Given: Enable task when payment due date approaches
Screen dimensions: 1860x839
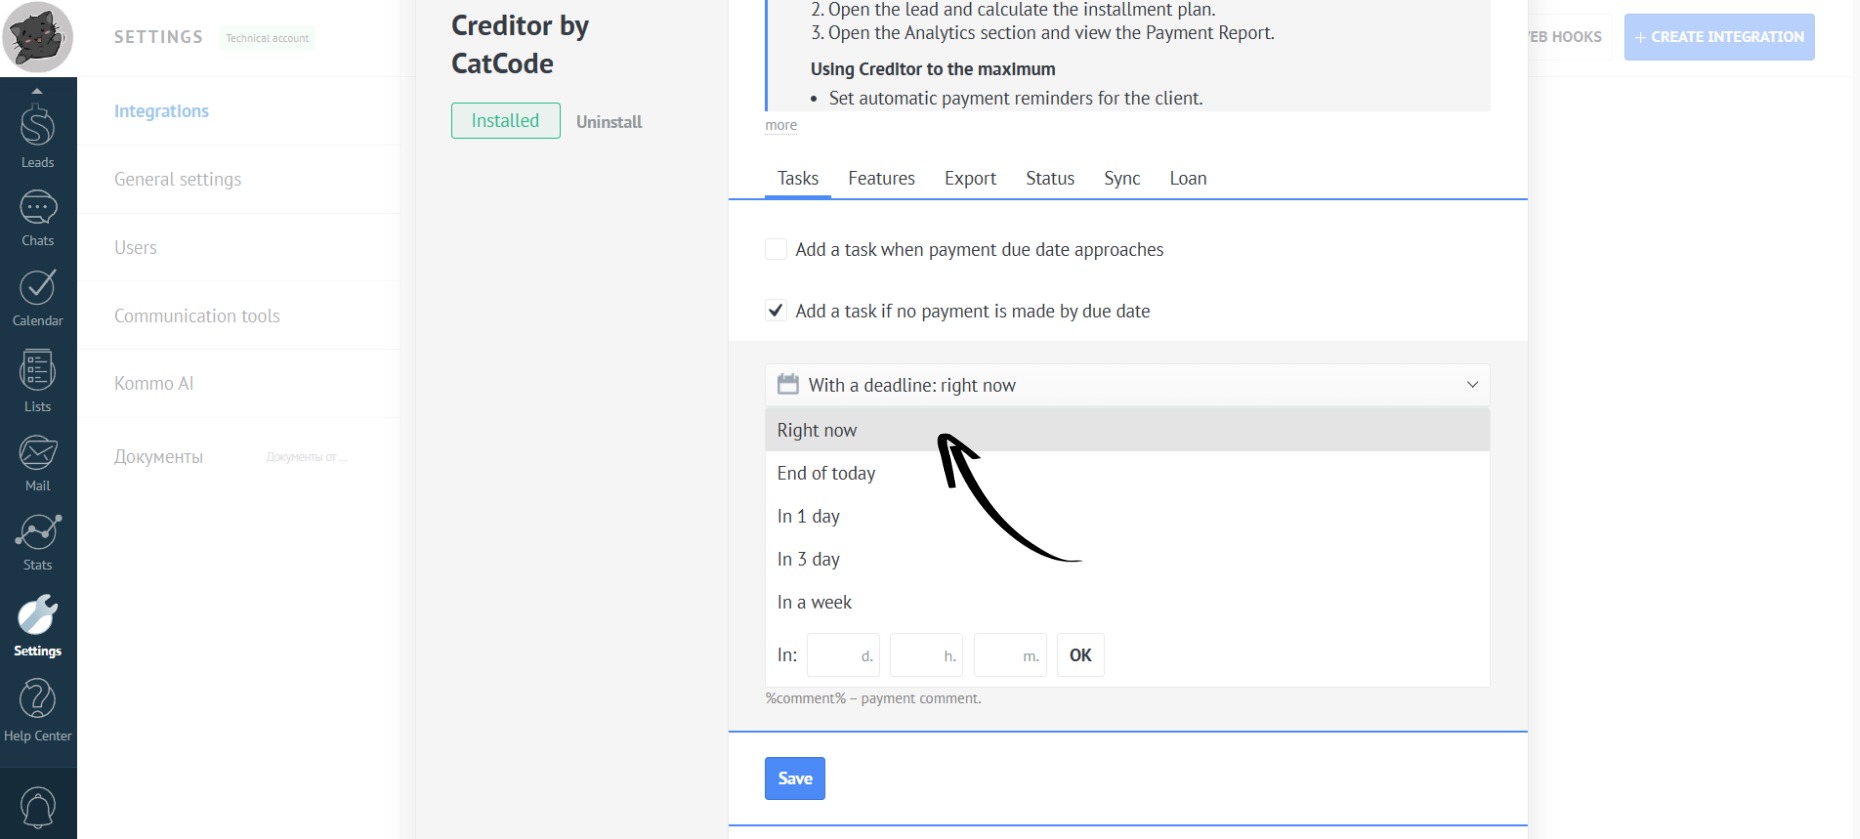Looking at the screenshot, I should click(x=776, y=249).
